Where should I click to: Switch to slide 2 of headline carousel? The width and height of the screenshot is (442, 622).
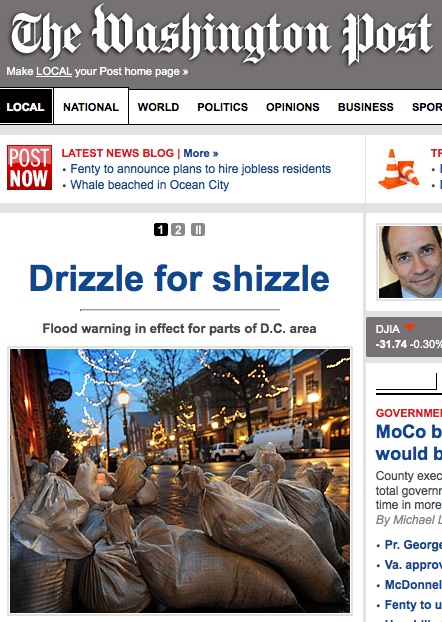(x=178, y=229)
